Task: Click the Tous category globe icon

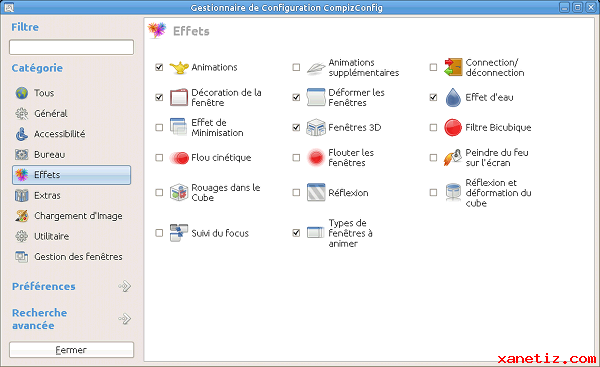Action: pyautogui.click(x=22, y=93)
